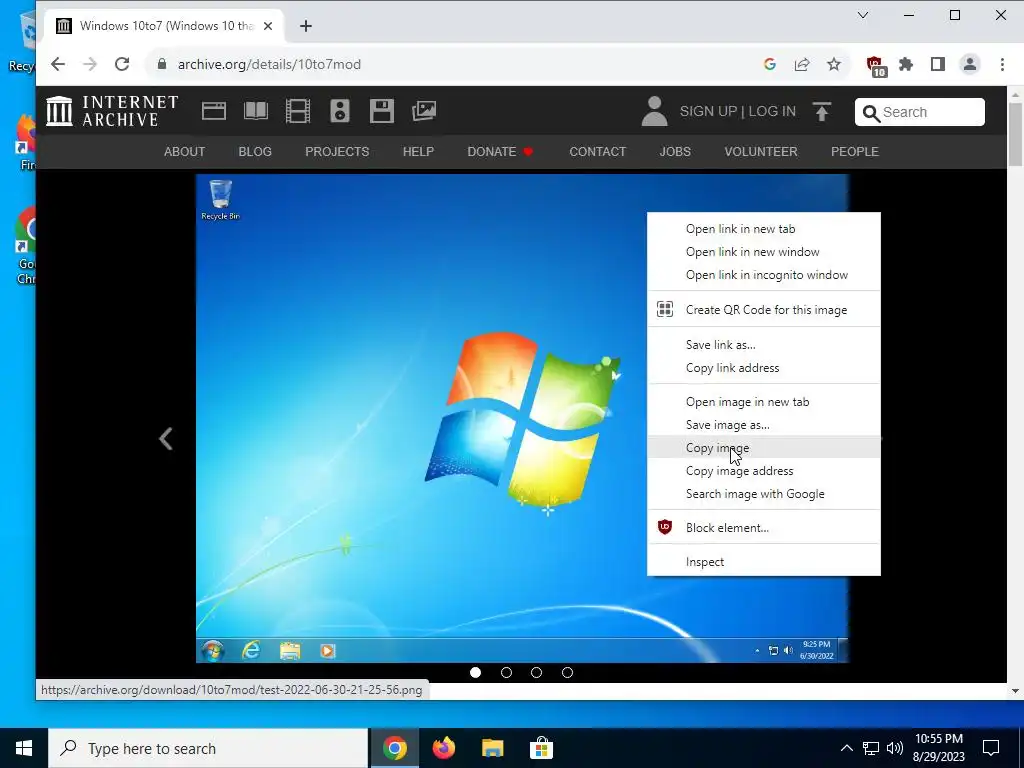The image size is (1024, 768).
Task: Open the ABOUT link
Action: (184, 152)
